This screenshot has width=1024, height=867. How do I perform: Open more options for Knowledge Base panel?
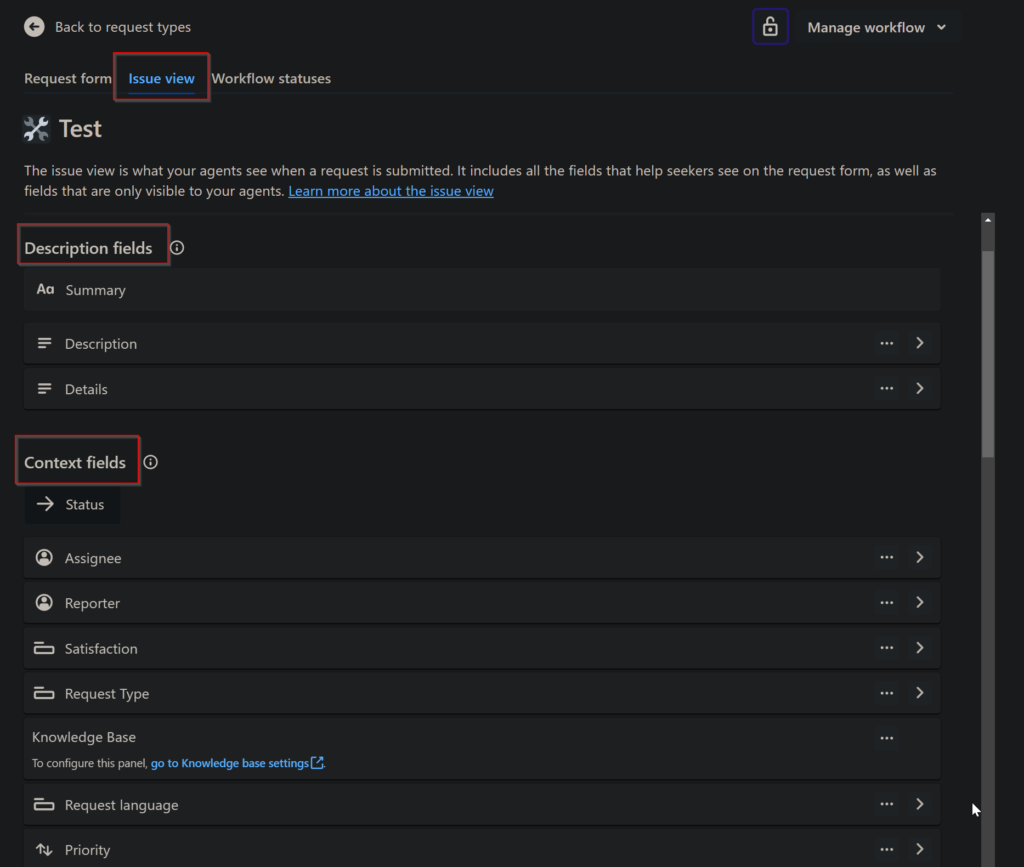886,738
